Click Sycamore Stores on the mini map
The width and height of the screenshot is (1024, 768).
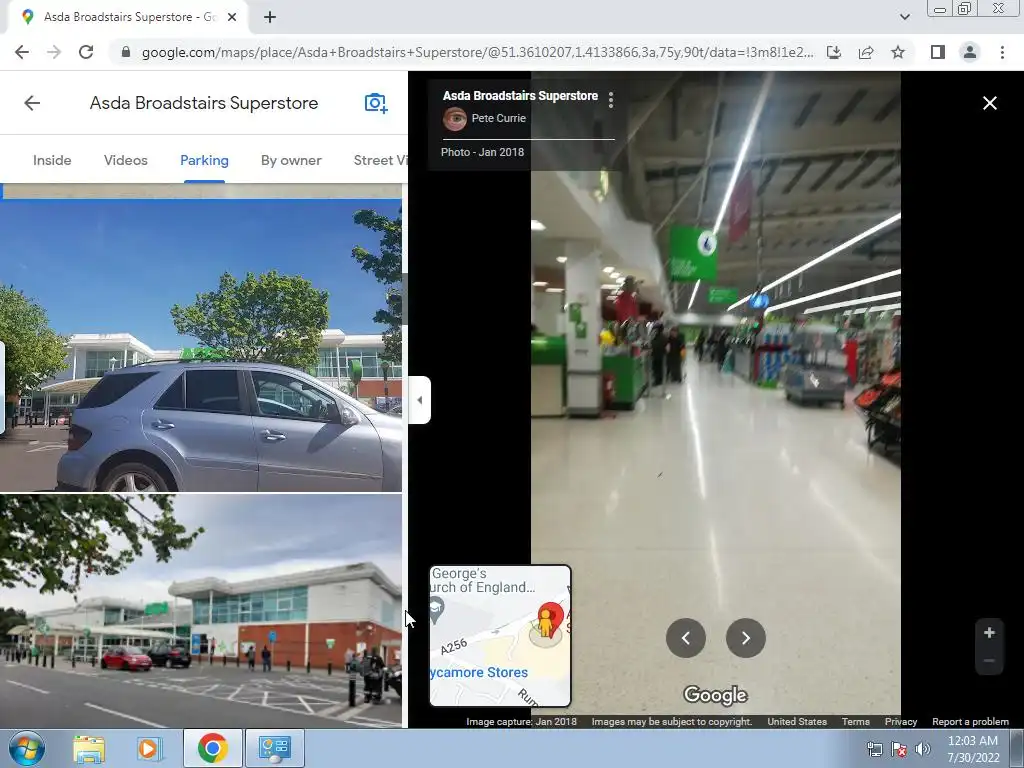tap(479, 672)
